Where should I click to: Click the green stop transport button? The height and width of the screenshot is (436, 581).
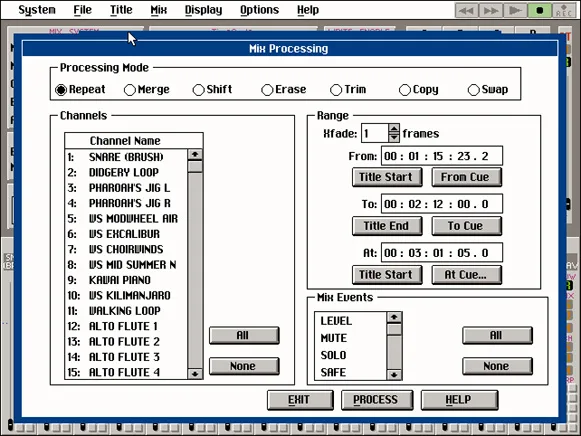coord(540,10)
